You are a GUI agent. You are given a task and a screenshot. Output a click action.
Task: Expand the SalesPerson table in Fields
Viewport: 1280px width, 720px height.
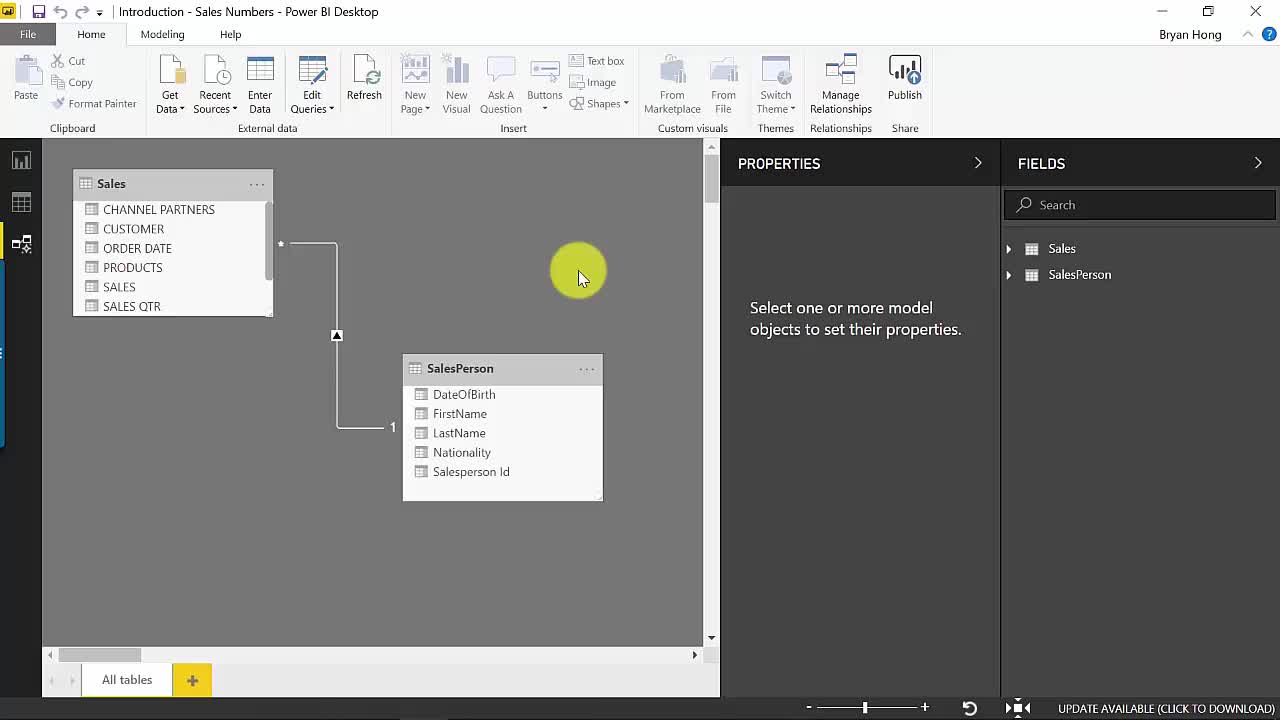[1008, 275]
